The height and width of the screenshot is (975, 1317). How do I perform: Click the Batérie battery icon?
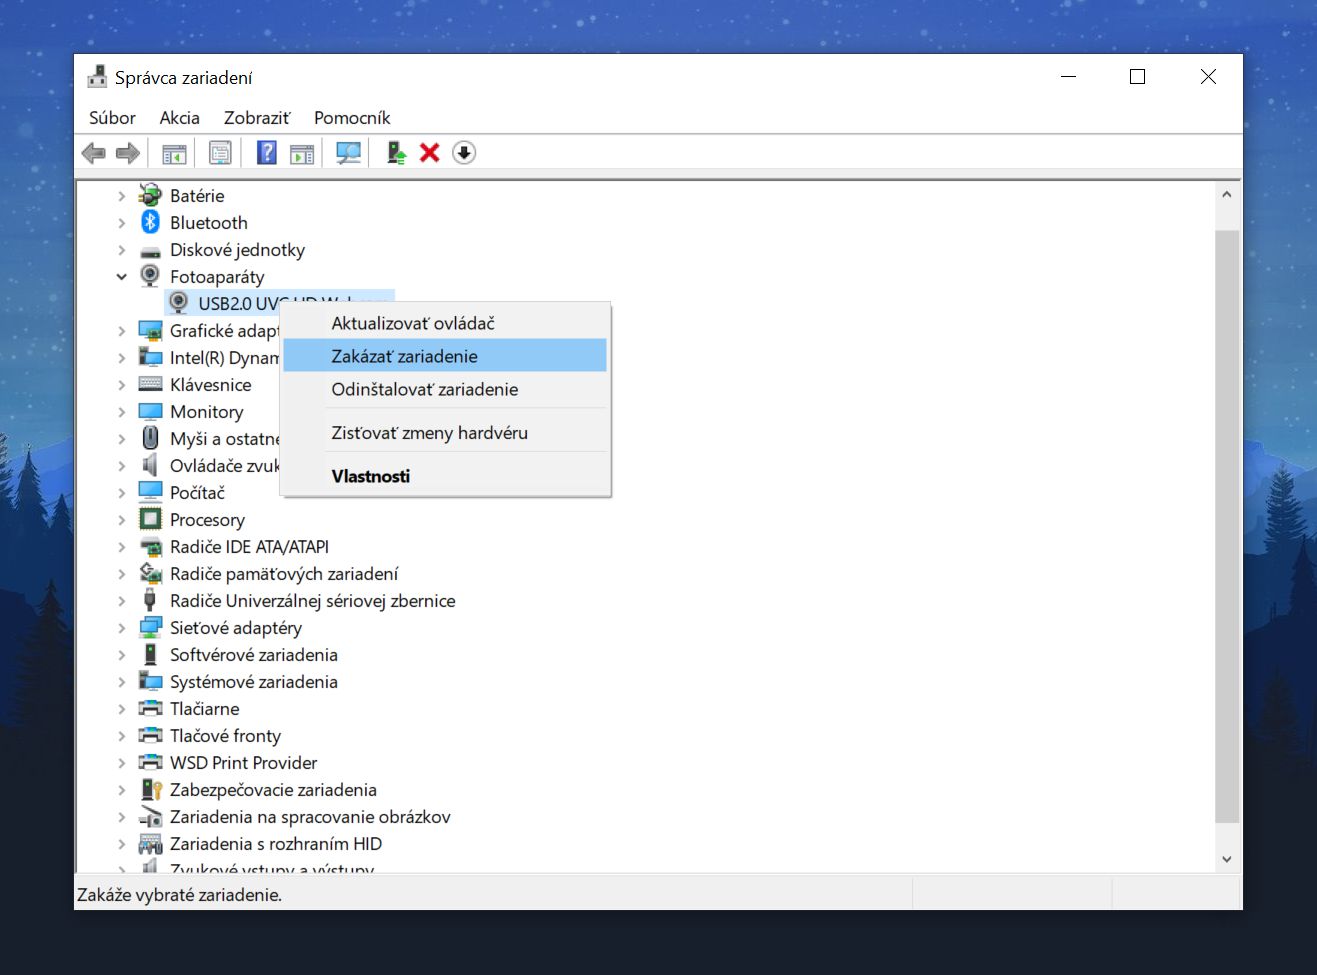click(x=150, y=196)
